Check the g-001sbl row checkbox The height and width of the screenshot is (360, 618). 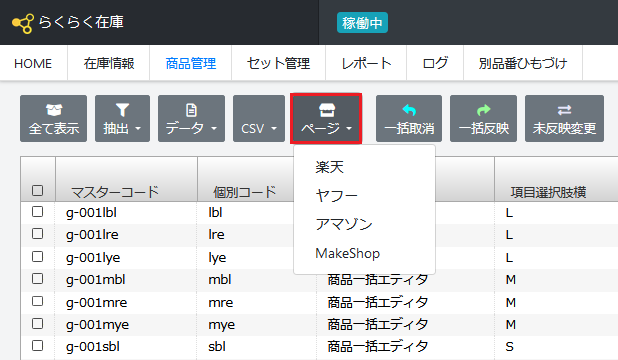37,346
